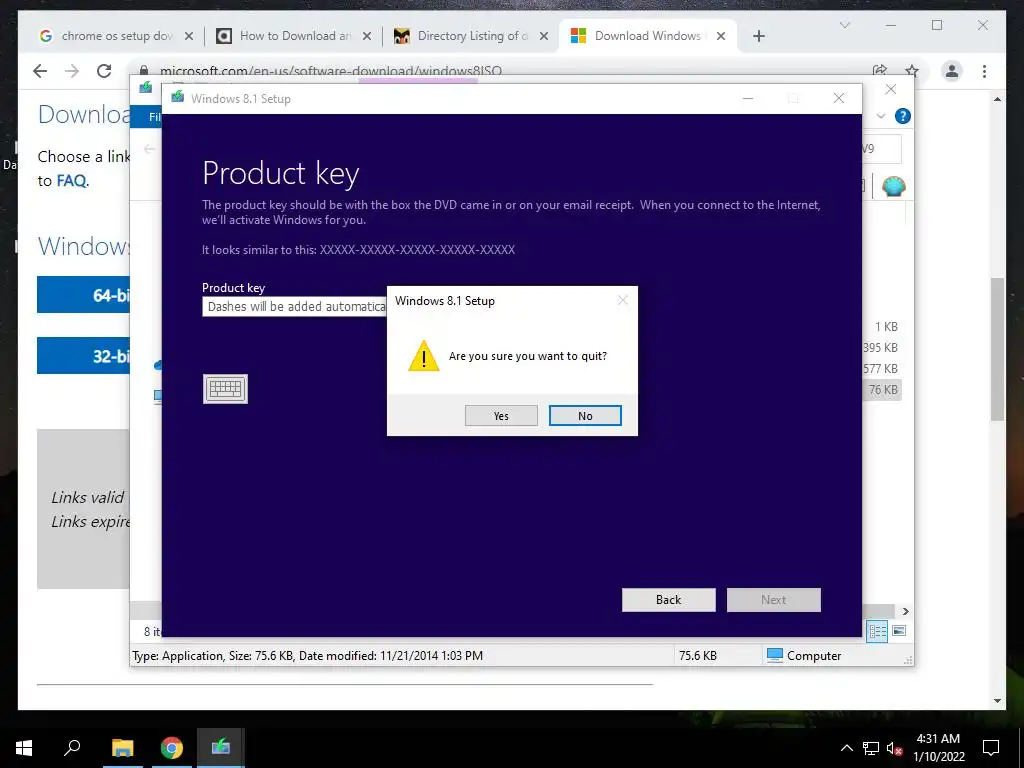Open Chrome's three-dot menu
Screen dimensions: 1024x768
point(984,71)
